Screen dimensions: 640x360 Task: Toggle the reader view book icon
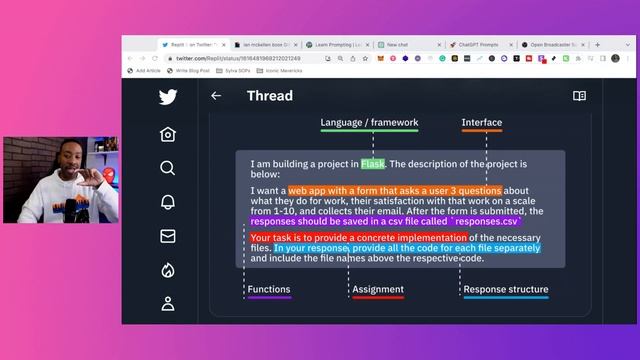(x=579, y=96)
